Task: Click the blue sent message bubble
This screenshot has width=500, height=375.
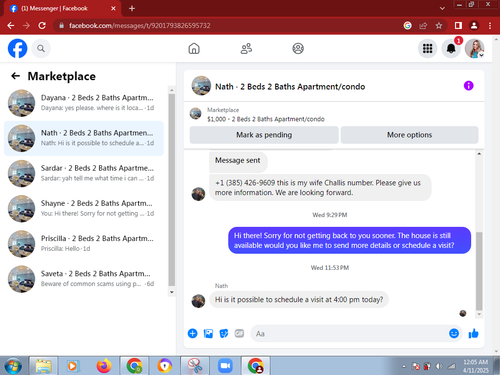Action: (349, 240)
